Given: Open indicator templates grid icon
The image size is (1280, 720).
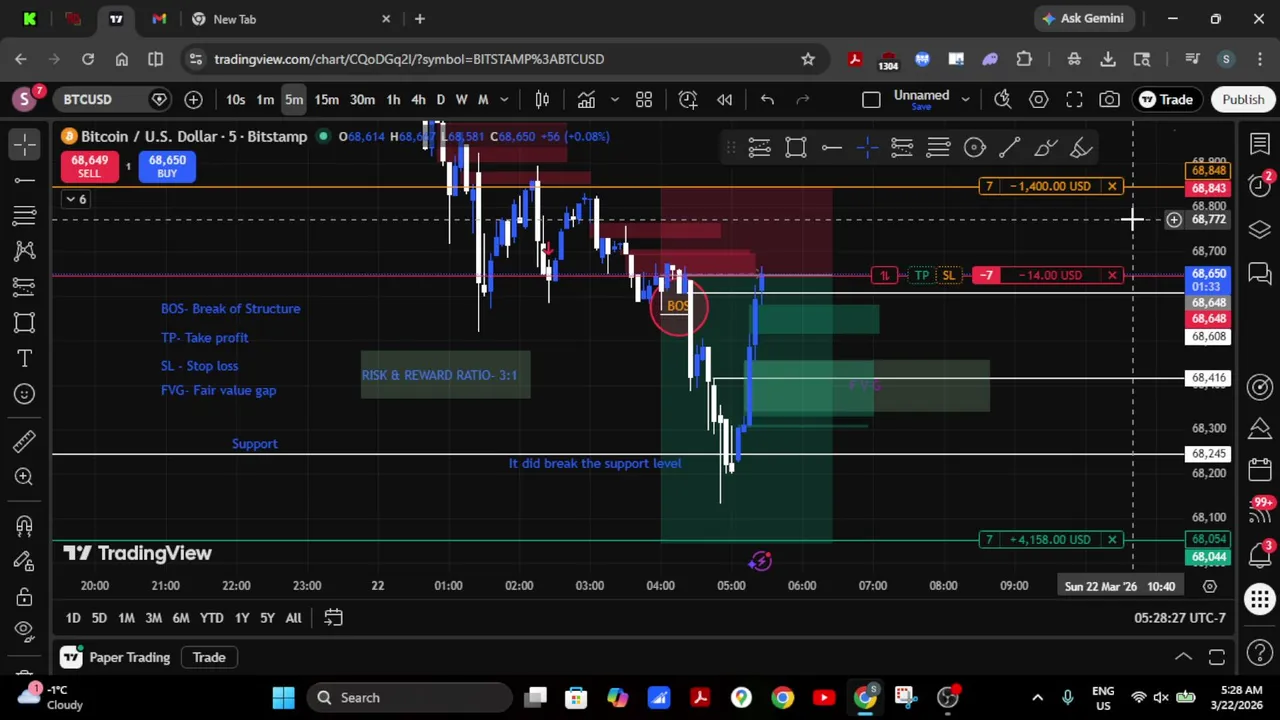Looking at the screenshot, I should (x=644, y=99).
